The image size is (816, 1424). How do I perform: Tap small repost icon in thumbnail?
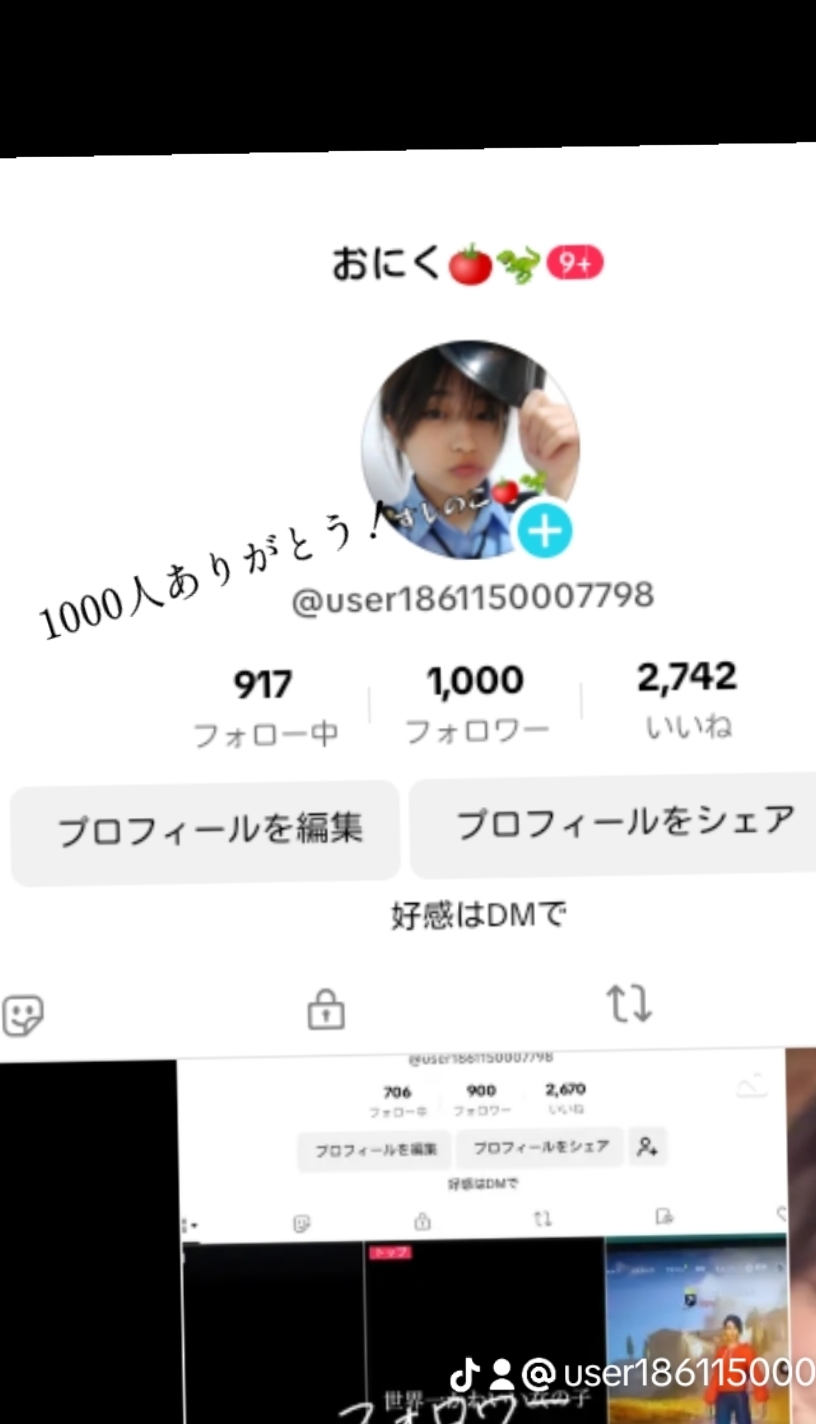point(542,1219)
